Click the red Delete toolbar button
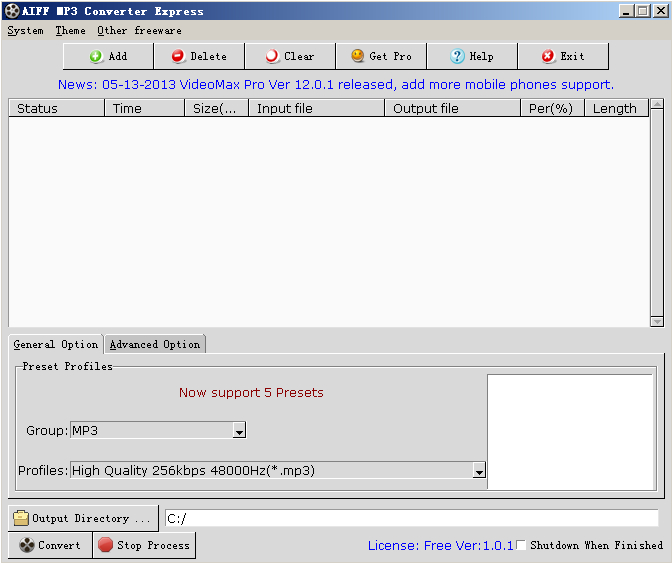The width and height of the screenshot is (672, 563). pyautogui.click(x=199, y=56)
